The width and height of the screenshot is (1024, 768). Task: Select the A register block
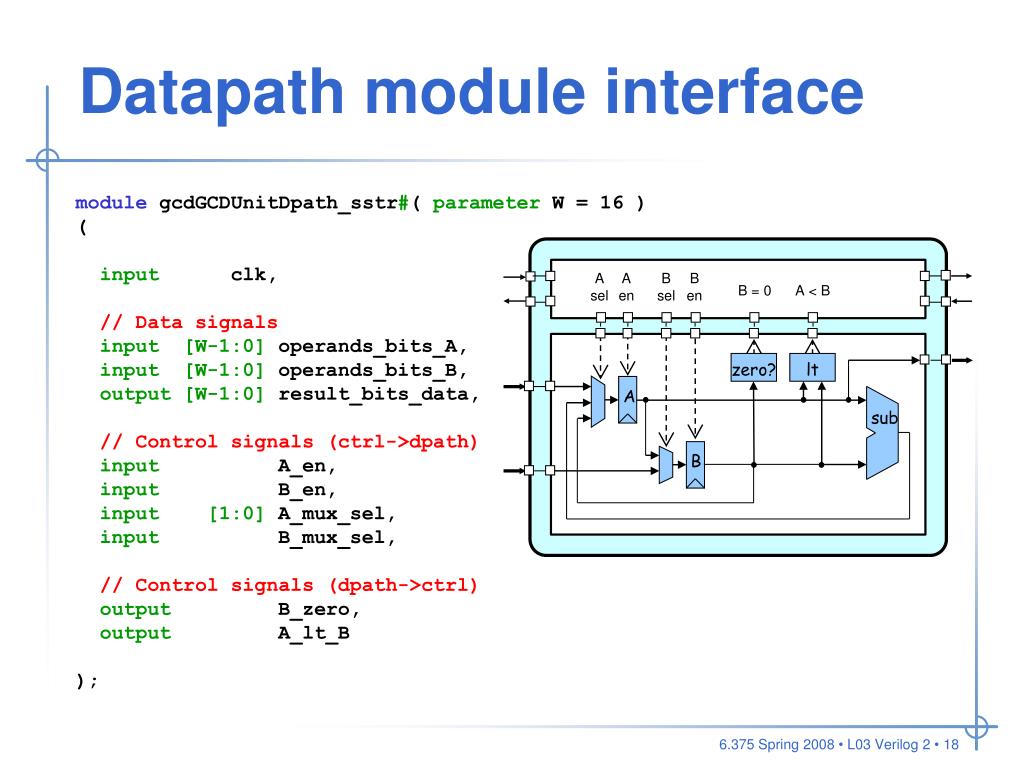coord(628,399)
